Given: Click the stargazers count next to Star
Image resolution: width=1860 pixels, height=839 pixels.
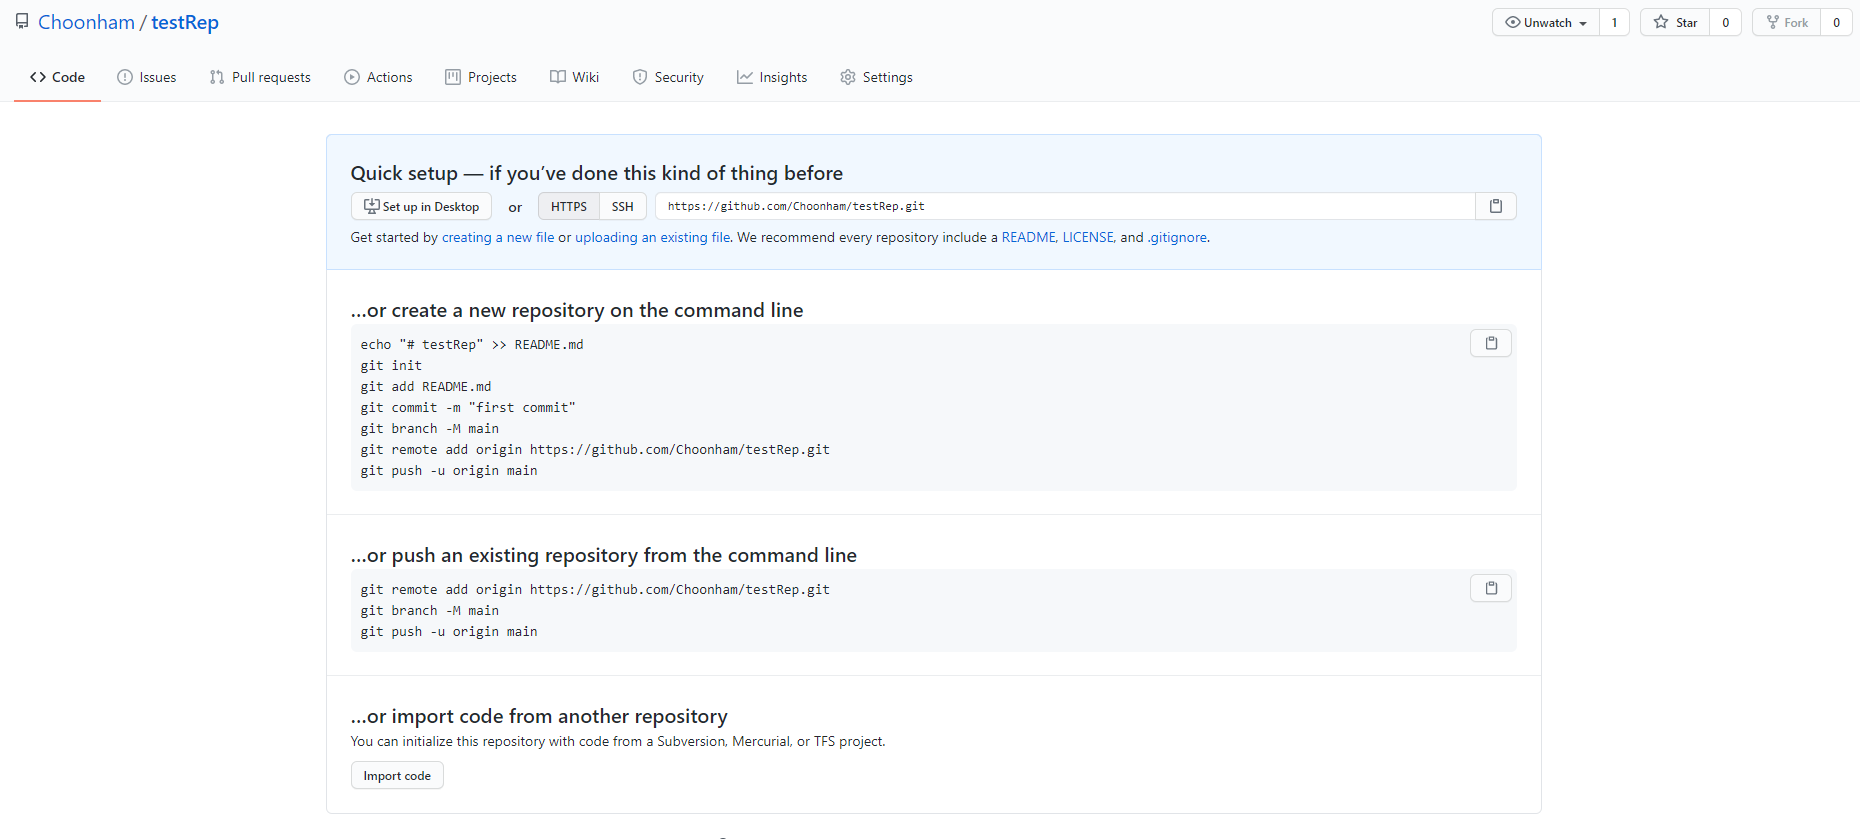Looking at the screenshot, I should click(x=1725, y=22).
